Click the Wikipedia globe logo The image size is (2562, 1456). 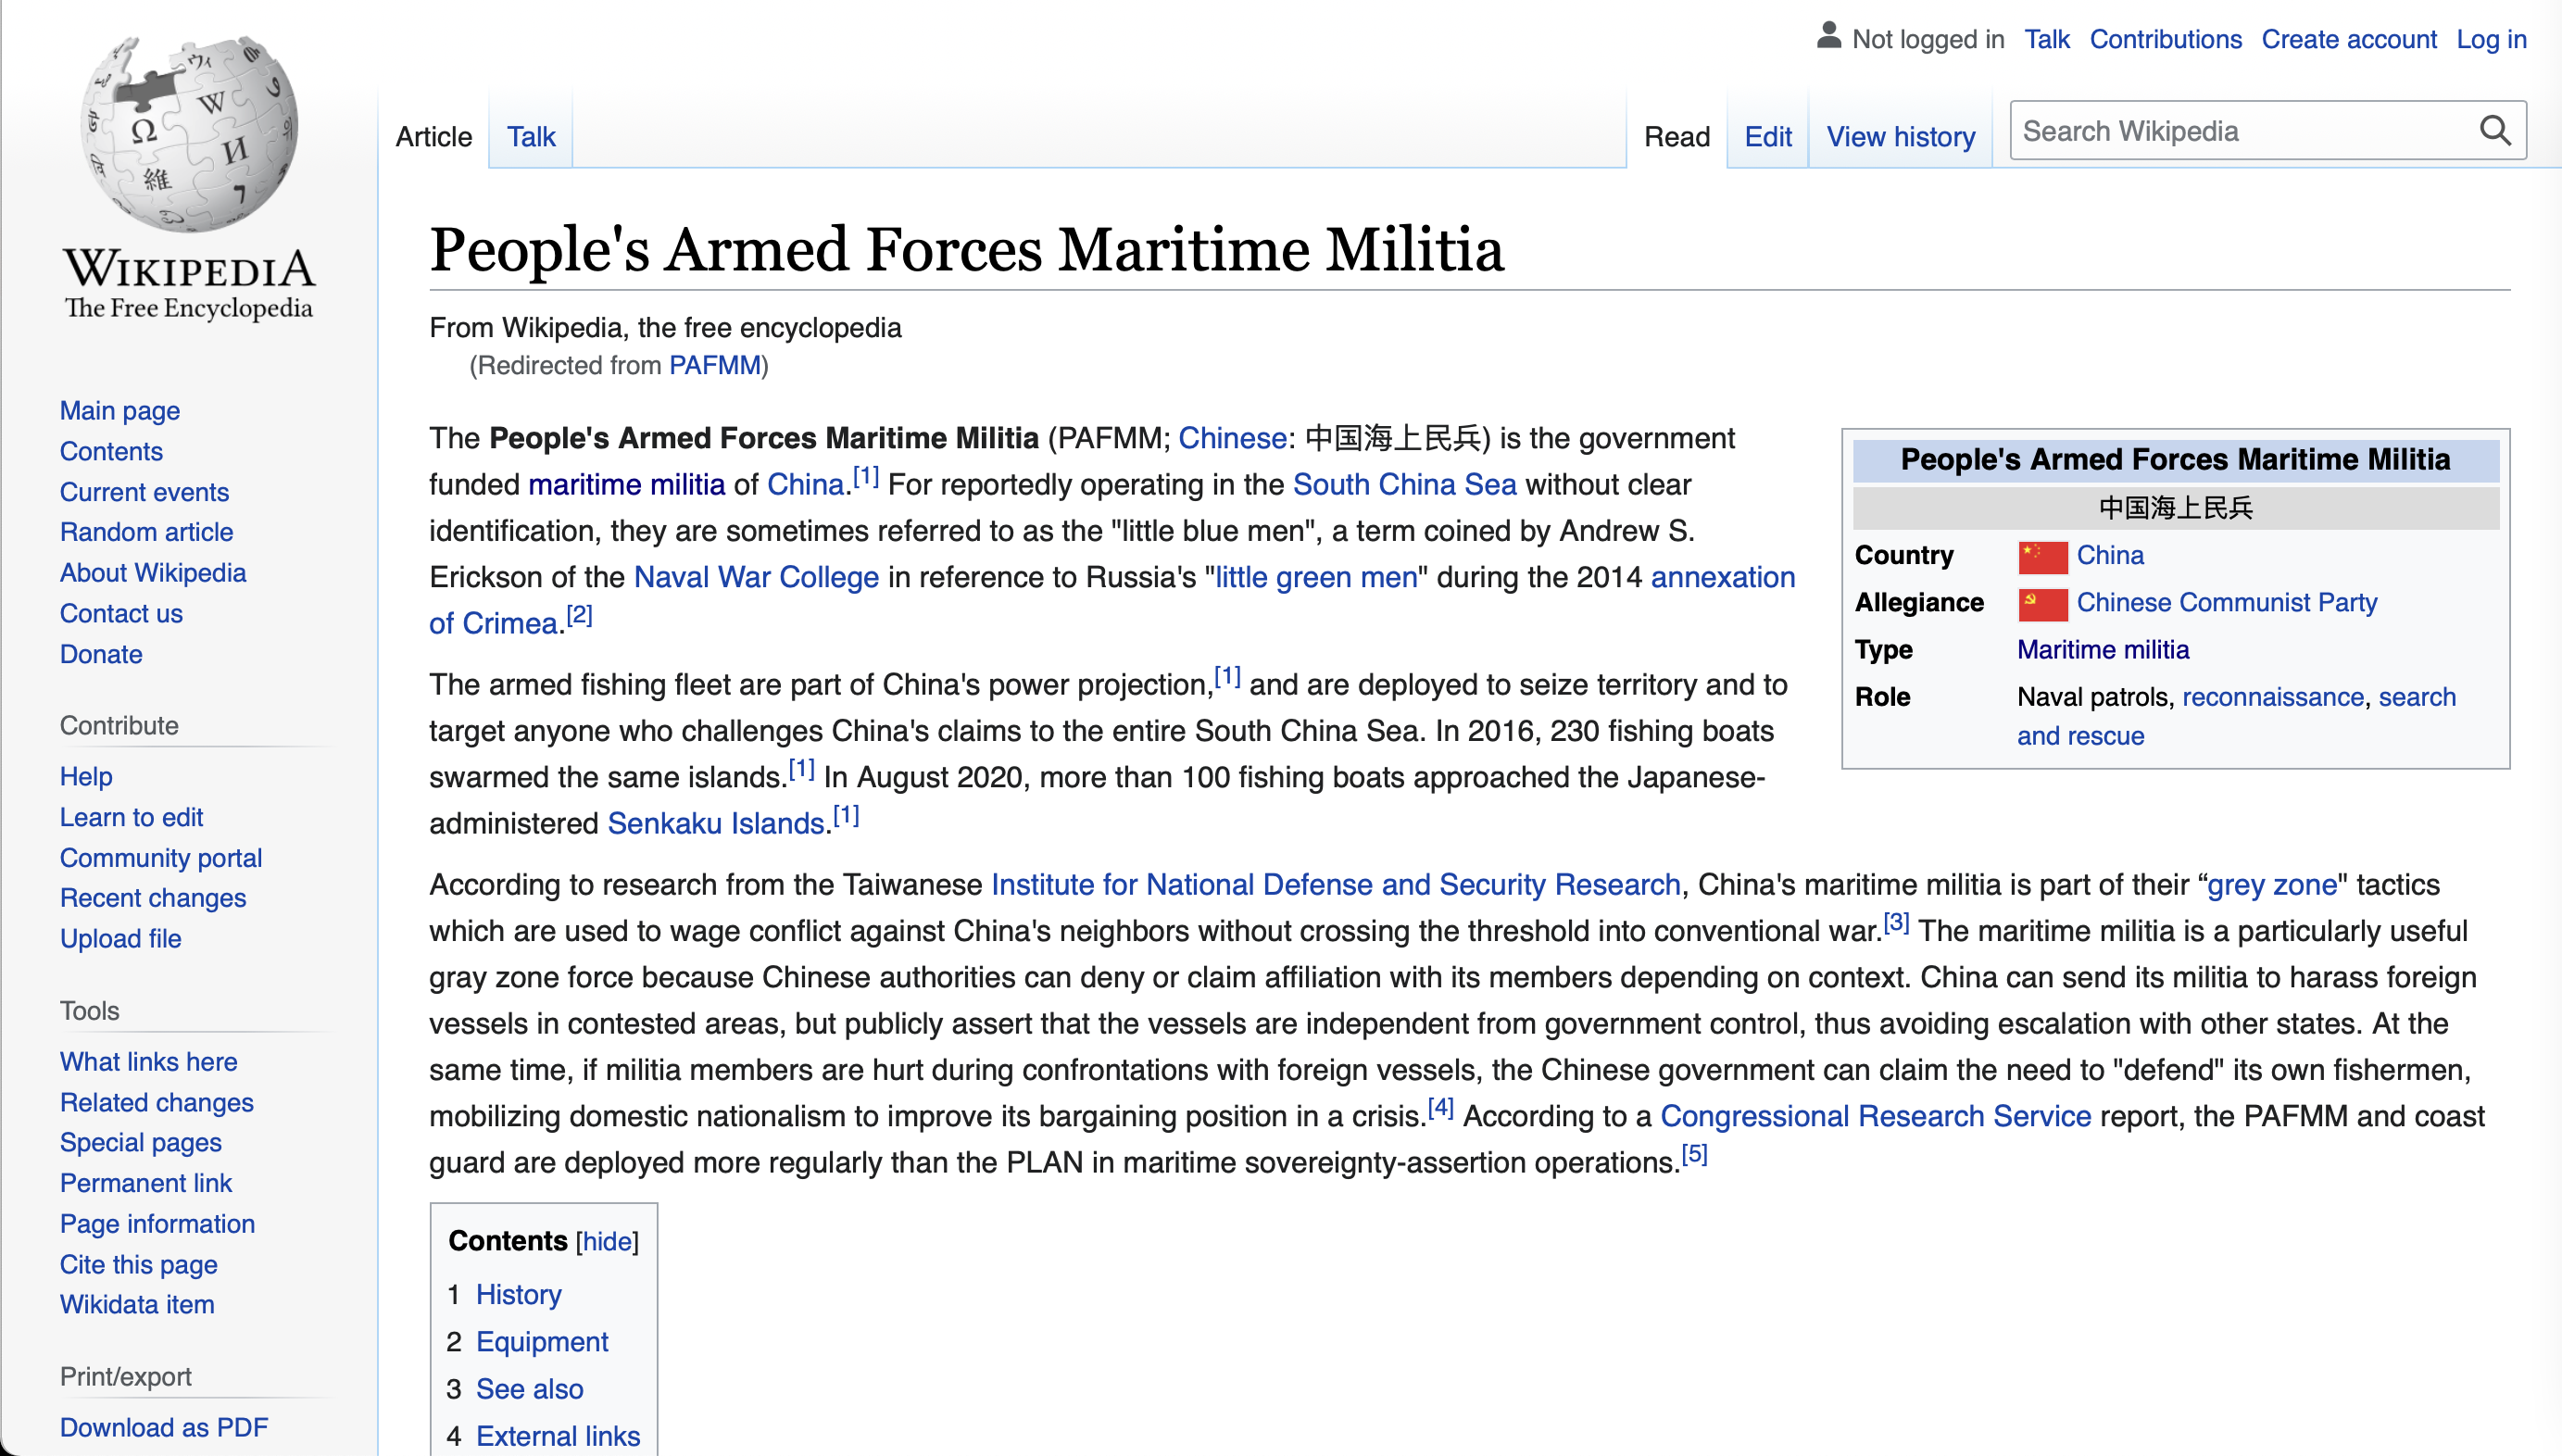tap(189, 133)
